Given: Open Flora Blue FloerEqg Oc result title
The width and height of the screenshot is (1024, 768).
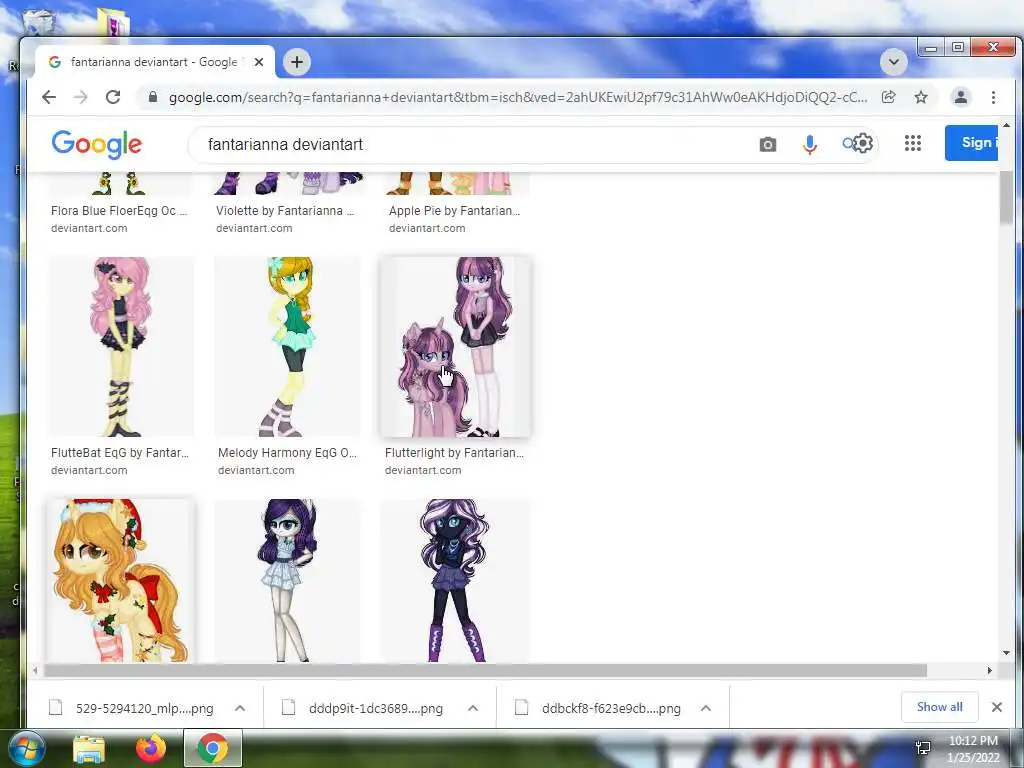Looking at the screenshot, I should click(119, 211).
